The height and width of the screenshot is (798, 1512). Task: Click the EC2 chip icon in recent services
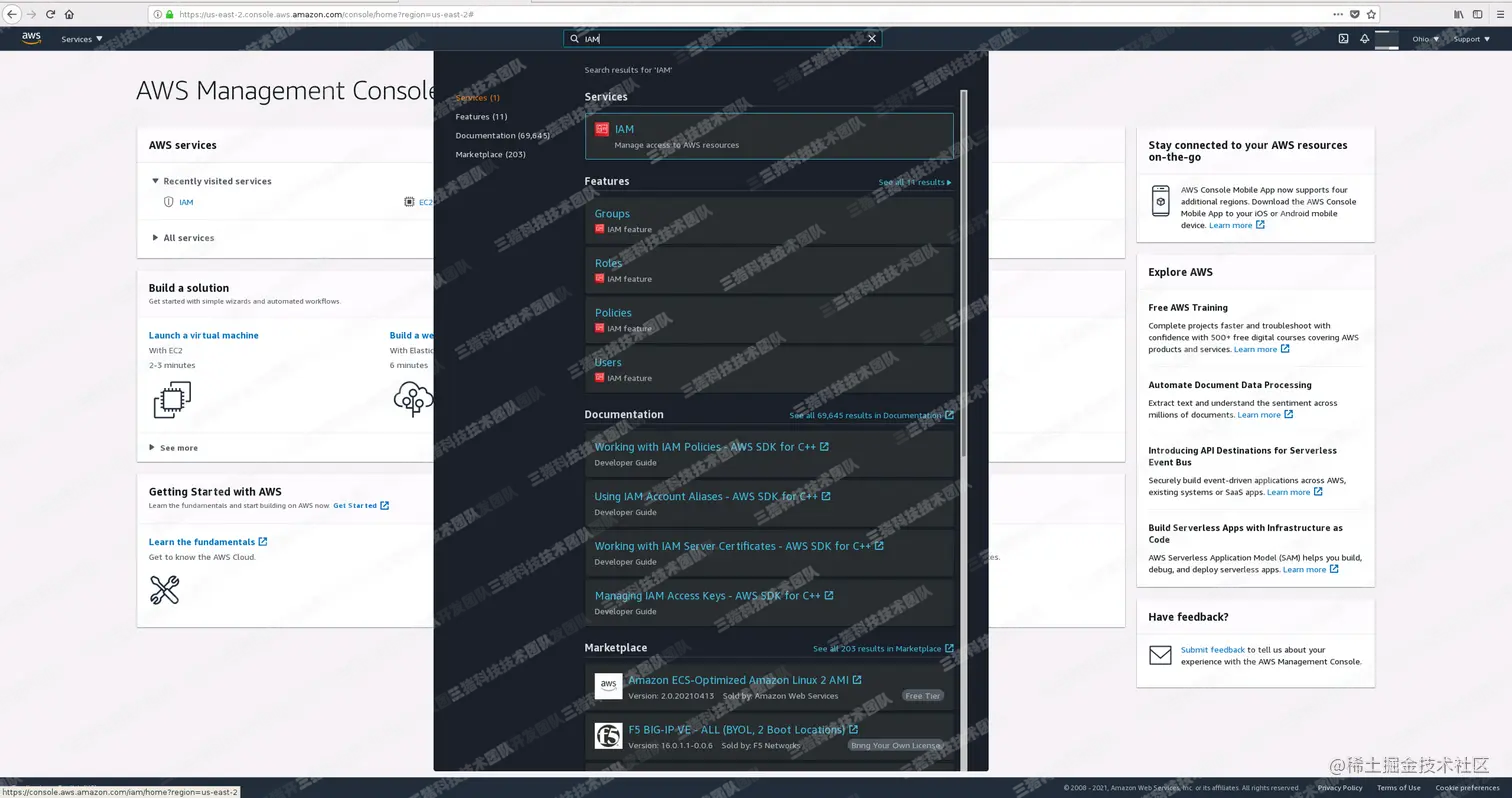tap(409, 202)
